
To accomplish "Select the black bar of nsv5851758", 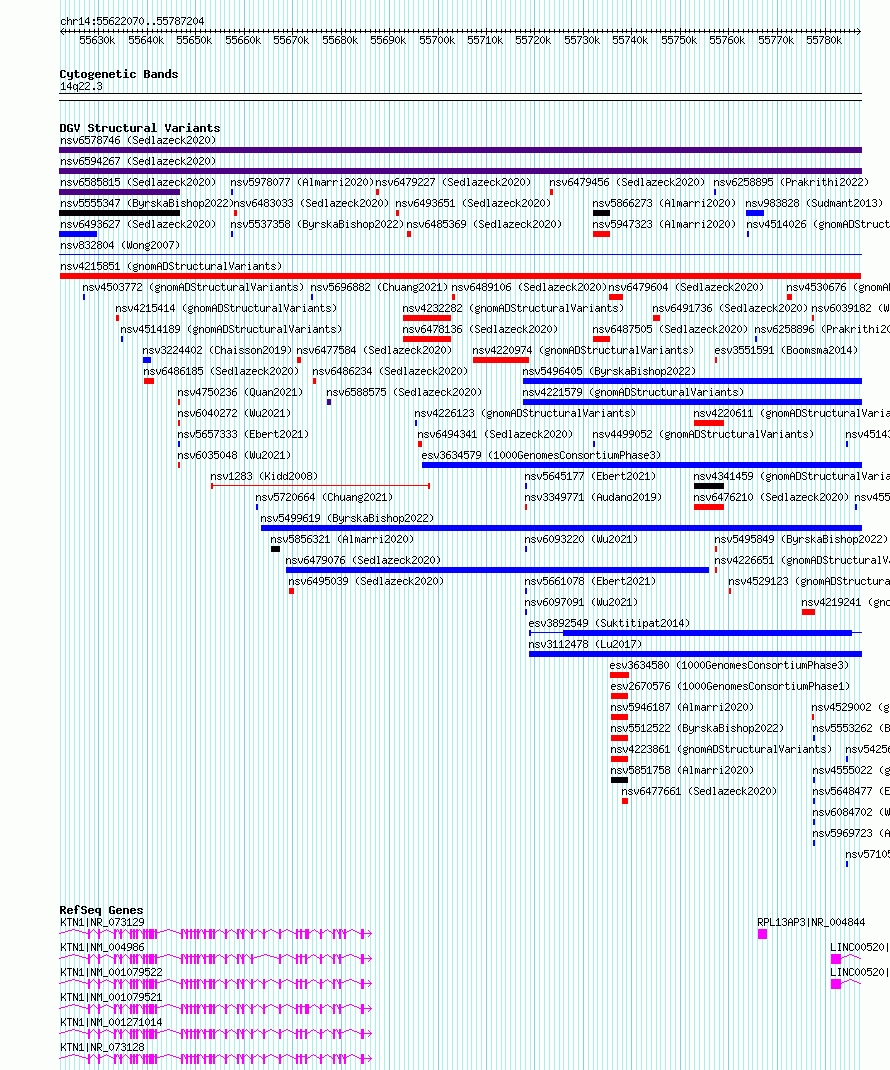I will click(619, 780).
